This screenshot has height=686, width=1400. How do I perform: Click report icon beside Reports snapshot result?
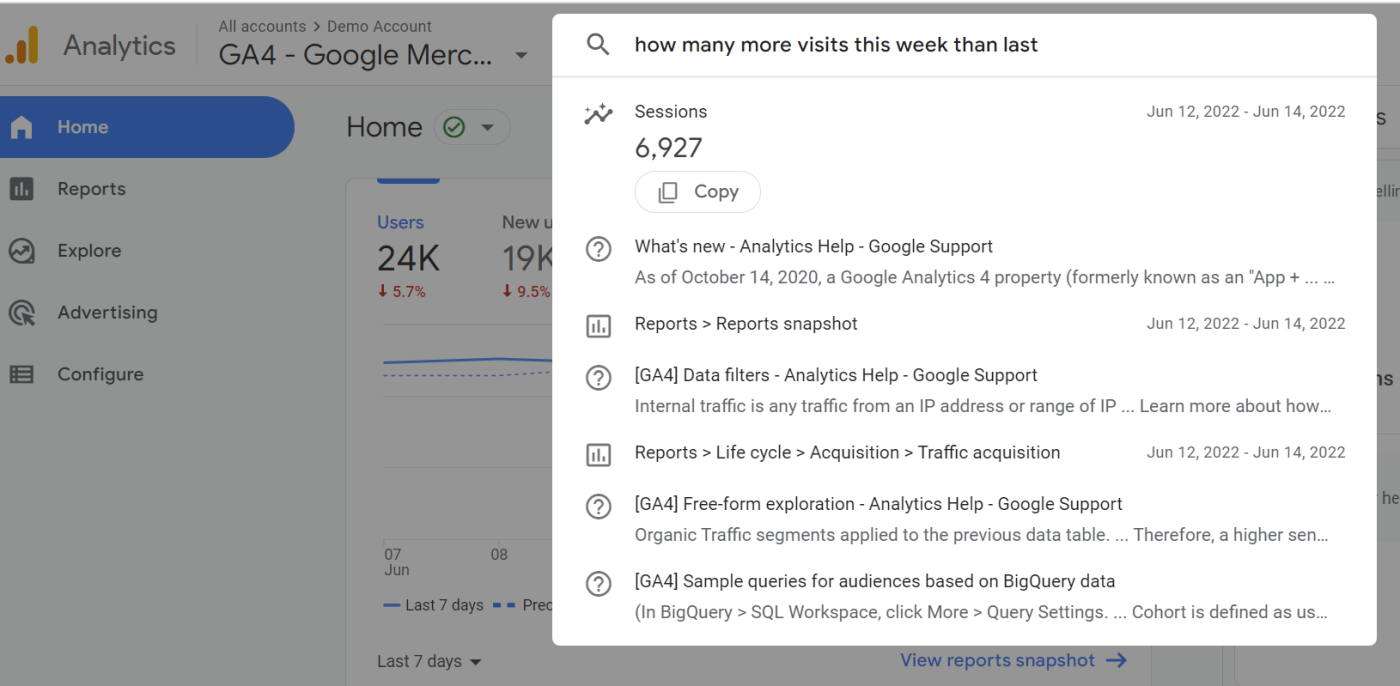tap(598, 326)
